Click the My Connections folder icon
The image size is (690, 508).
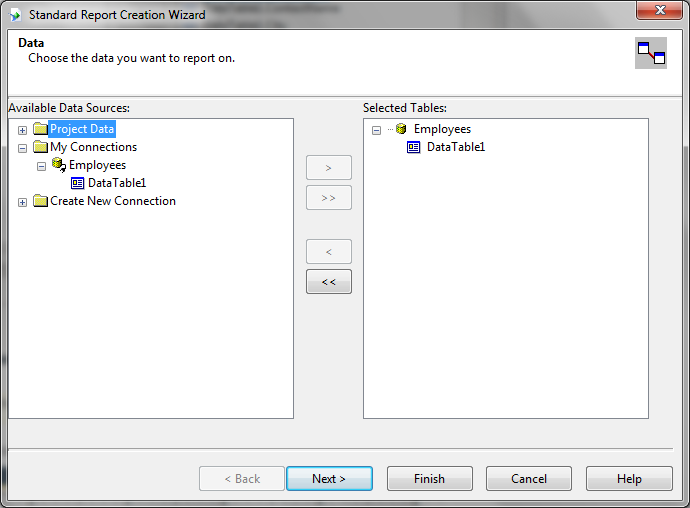(40, 147)
